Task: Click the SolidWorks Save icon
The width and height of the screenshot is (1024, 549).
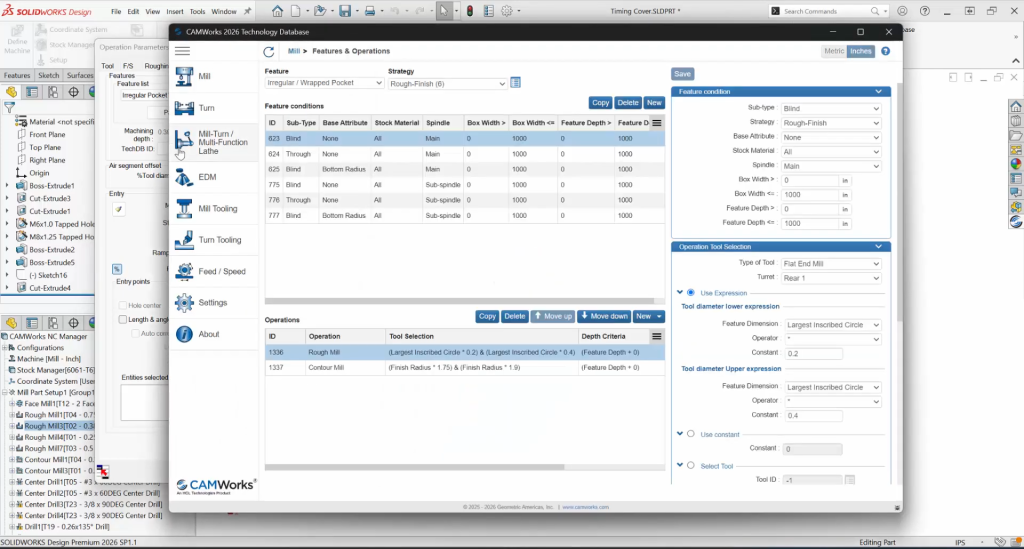Action: [x=345, y=11]
